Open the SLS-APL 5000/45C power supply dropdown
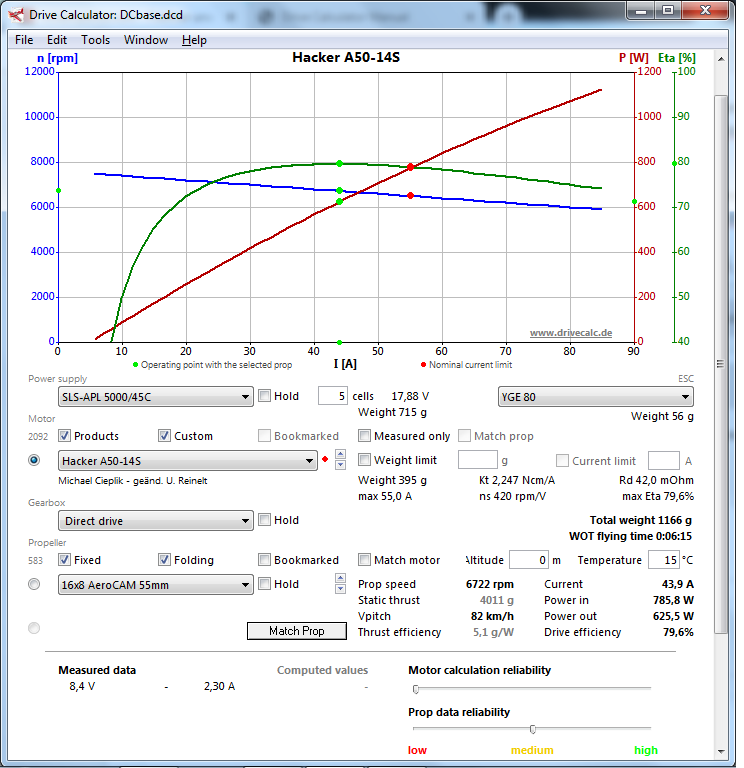Image resolution: width=744 pixels, height=768 pixels. [x=155, y=397]
